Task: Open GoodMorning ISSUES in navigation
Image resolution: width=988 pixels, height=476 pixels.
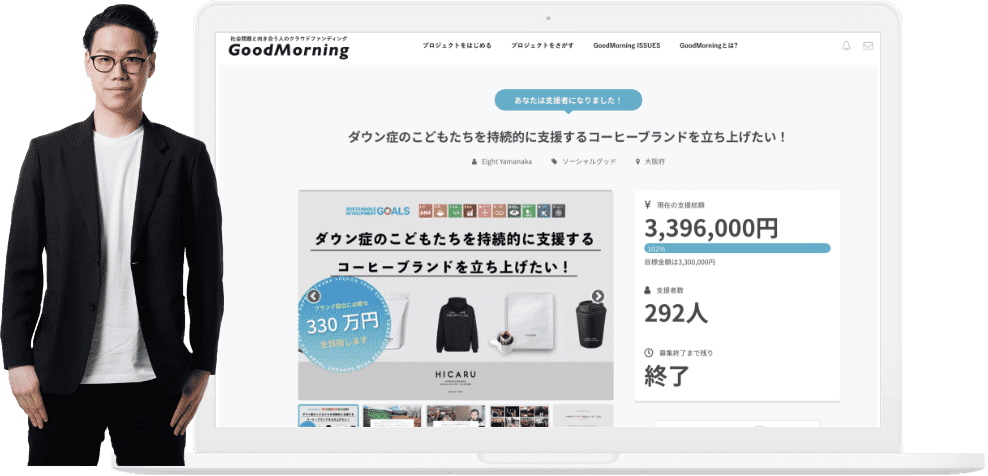Action: (x=627, y=45)
